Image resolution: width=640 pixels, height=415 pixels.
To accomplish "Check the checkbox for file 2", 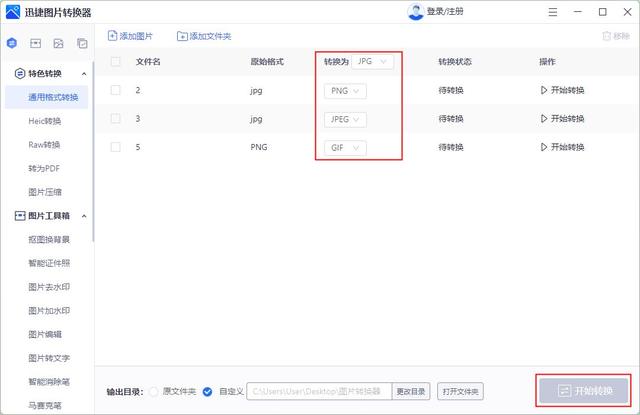I will (116, 90).
